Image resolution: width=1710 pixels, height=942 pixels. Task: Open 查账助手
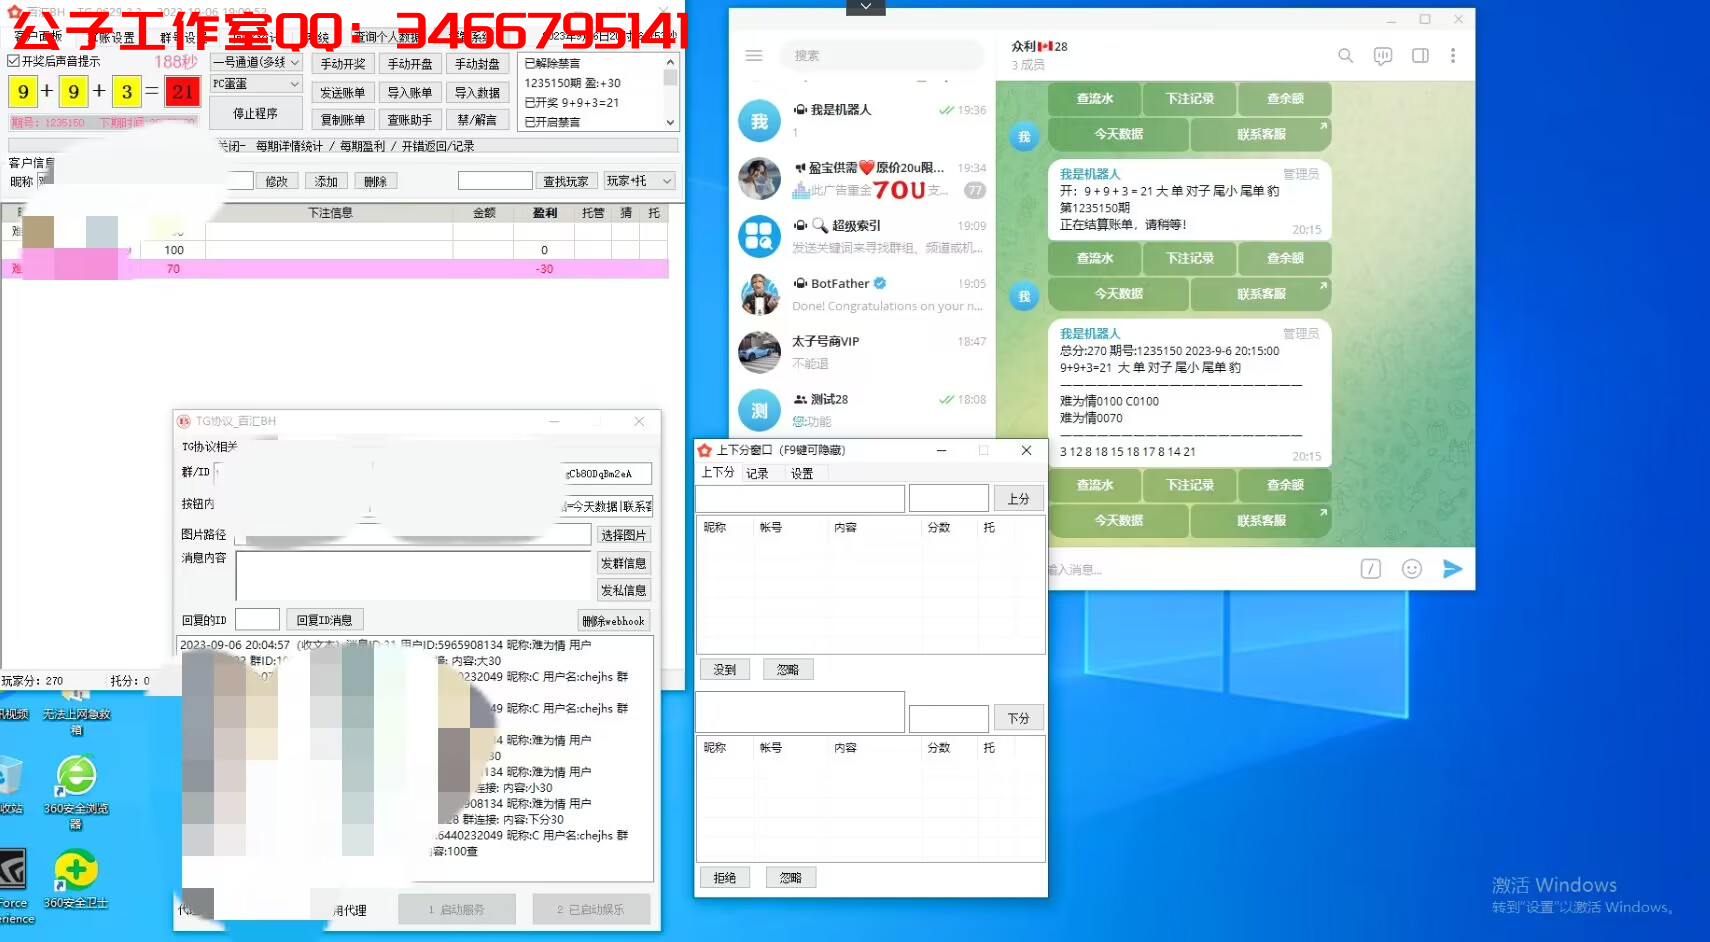click(410, 120)
